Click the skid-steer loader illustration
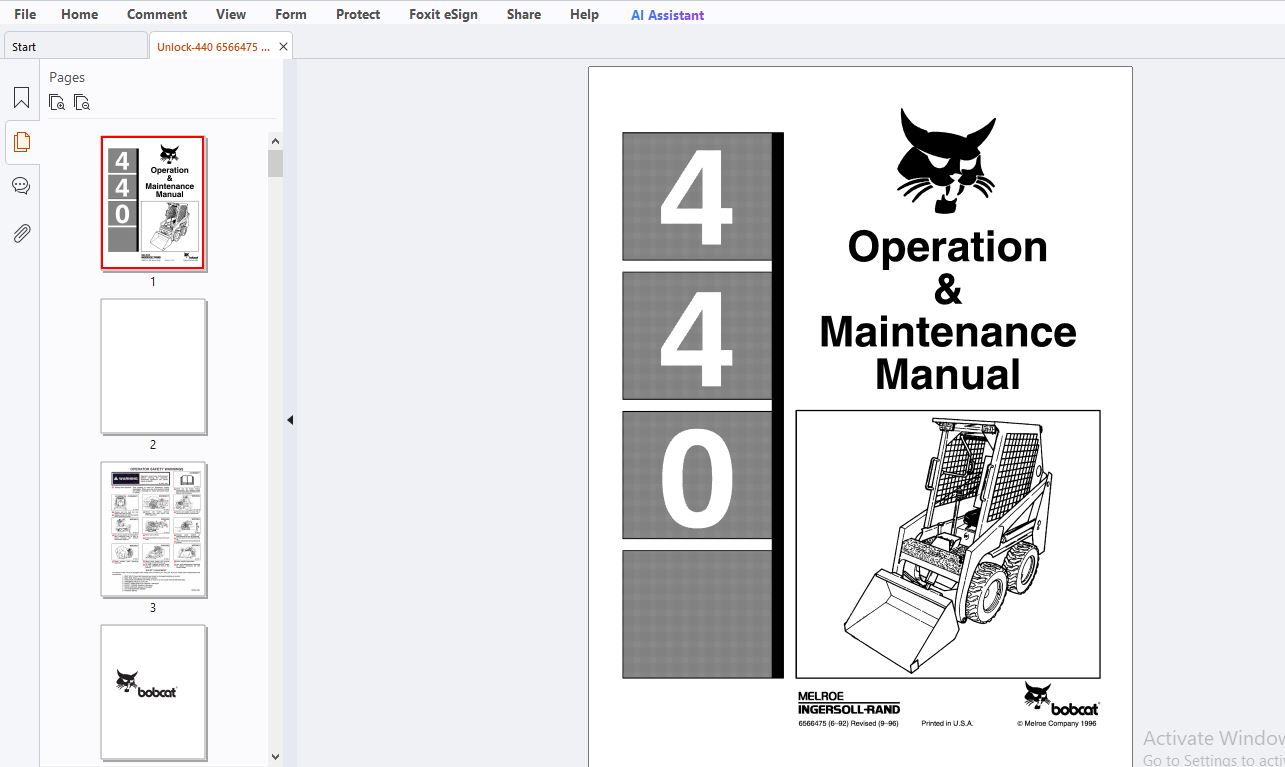The height and width of the screenshot is (767, 1285). pos(948,544)
